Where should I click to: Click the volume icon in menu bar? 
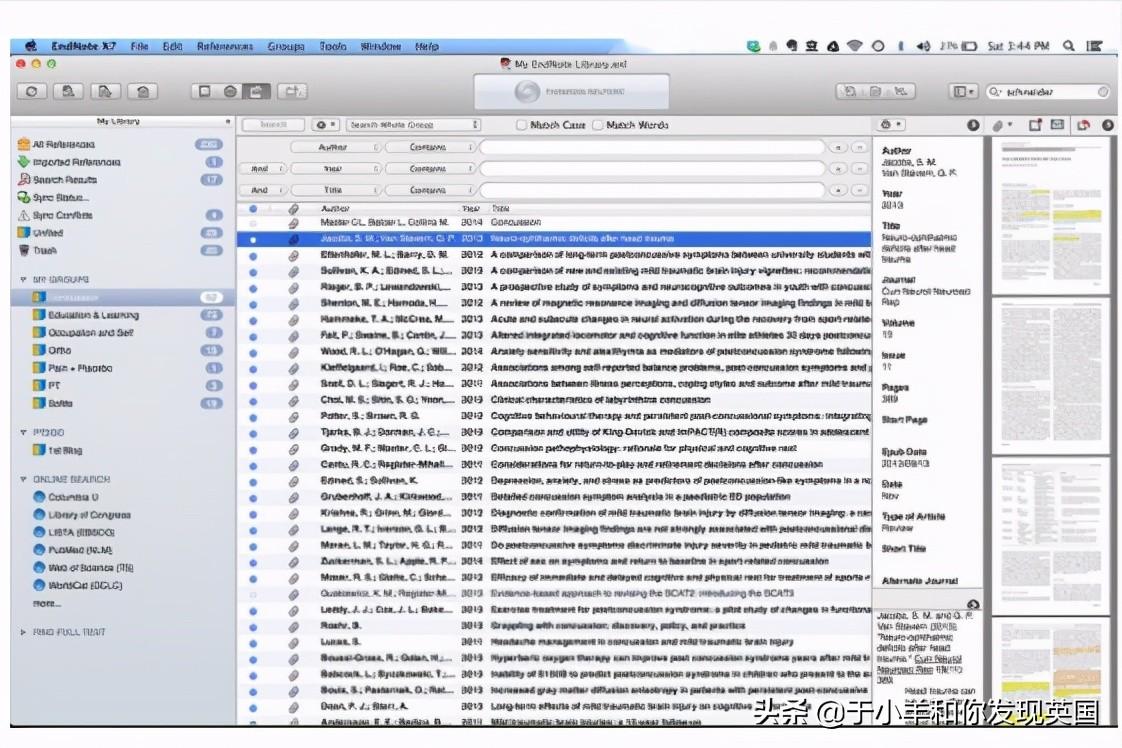[x=923, y=46]
